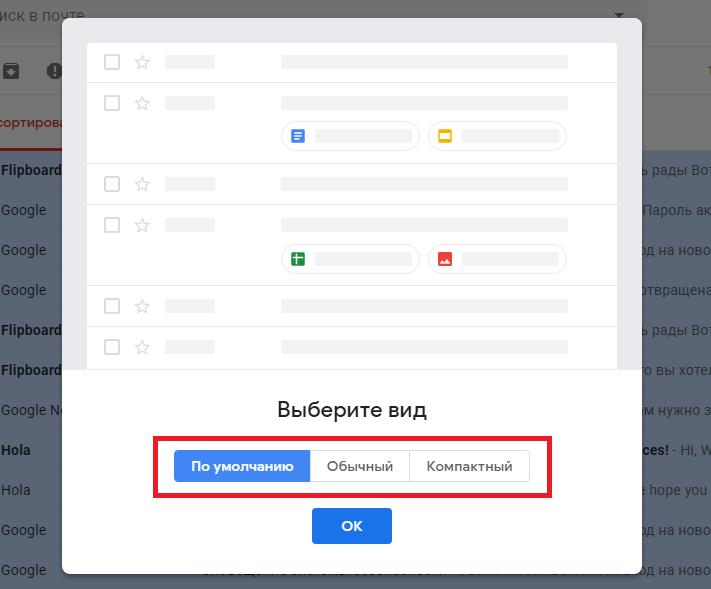Screen dimensions: 711x589
Task: Click the yellow Slides attachment icon in preview
Action: 445,136
